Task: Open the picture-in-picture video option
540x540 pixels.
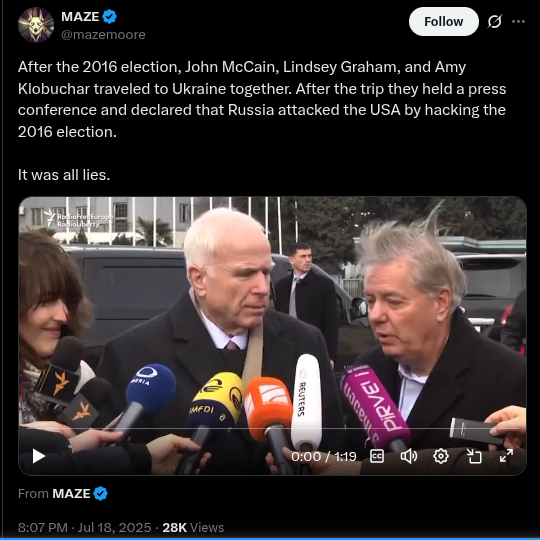Action: pyautogui.click(x=474, y=456)
